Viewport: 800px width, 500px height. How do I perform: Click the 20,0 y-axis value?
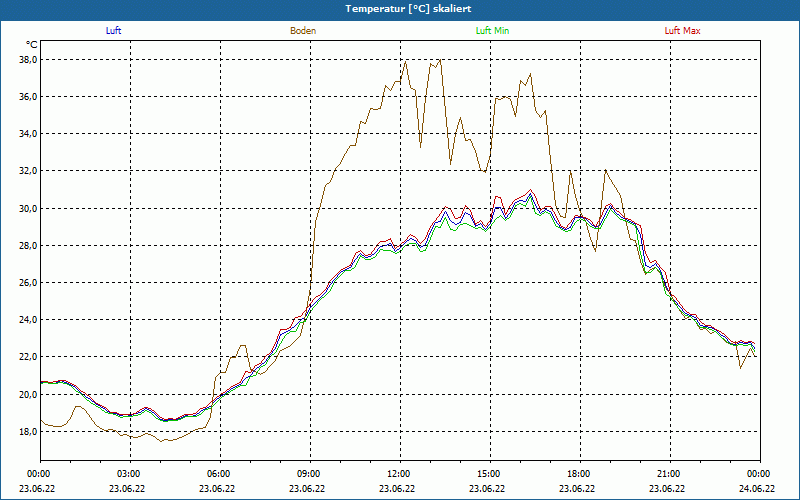(x=27, y=394)
